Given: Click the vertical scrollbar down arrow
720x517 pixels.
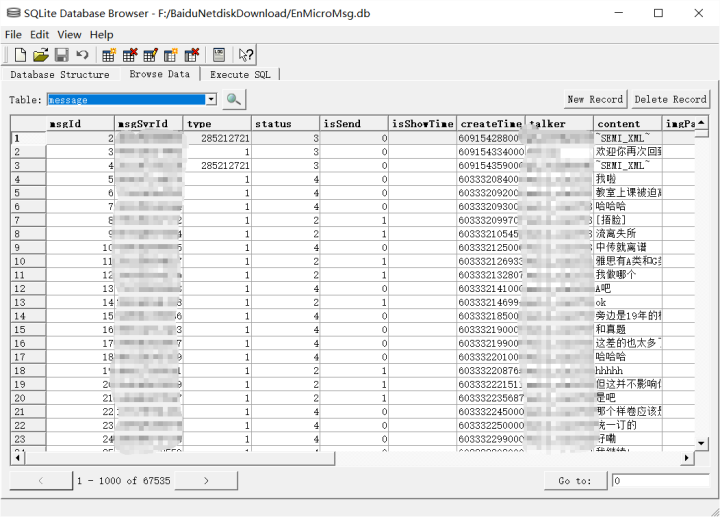Looking at the screenshot, I should pos(701,443).
